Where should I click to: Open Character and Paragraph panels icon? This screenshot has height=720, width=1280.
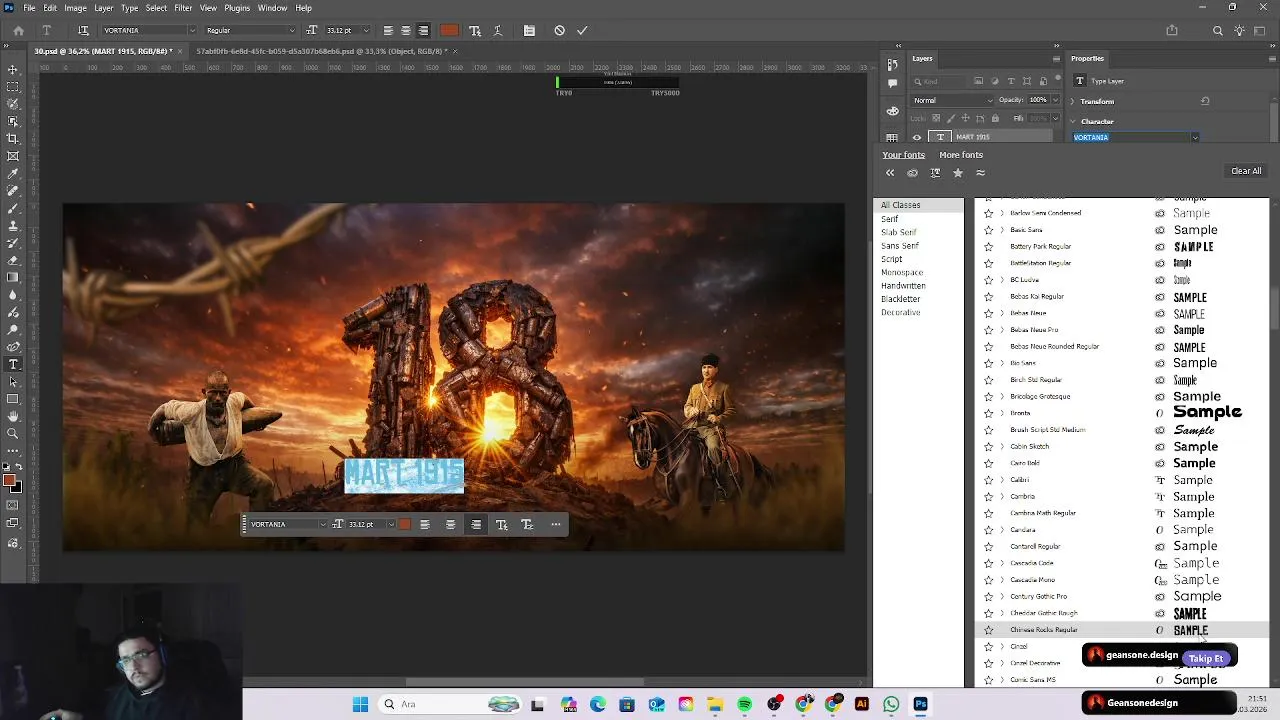tap(529, 30)
